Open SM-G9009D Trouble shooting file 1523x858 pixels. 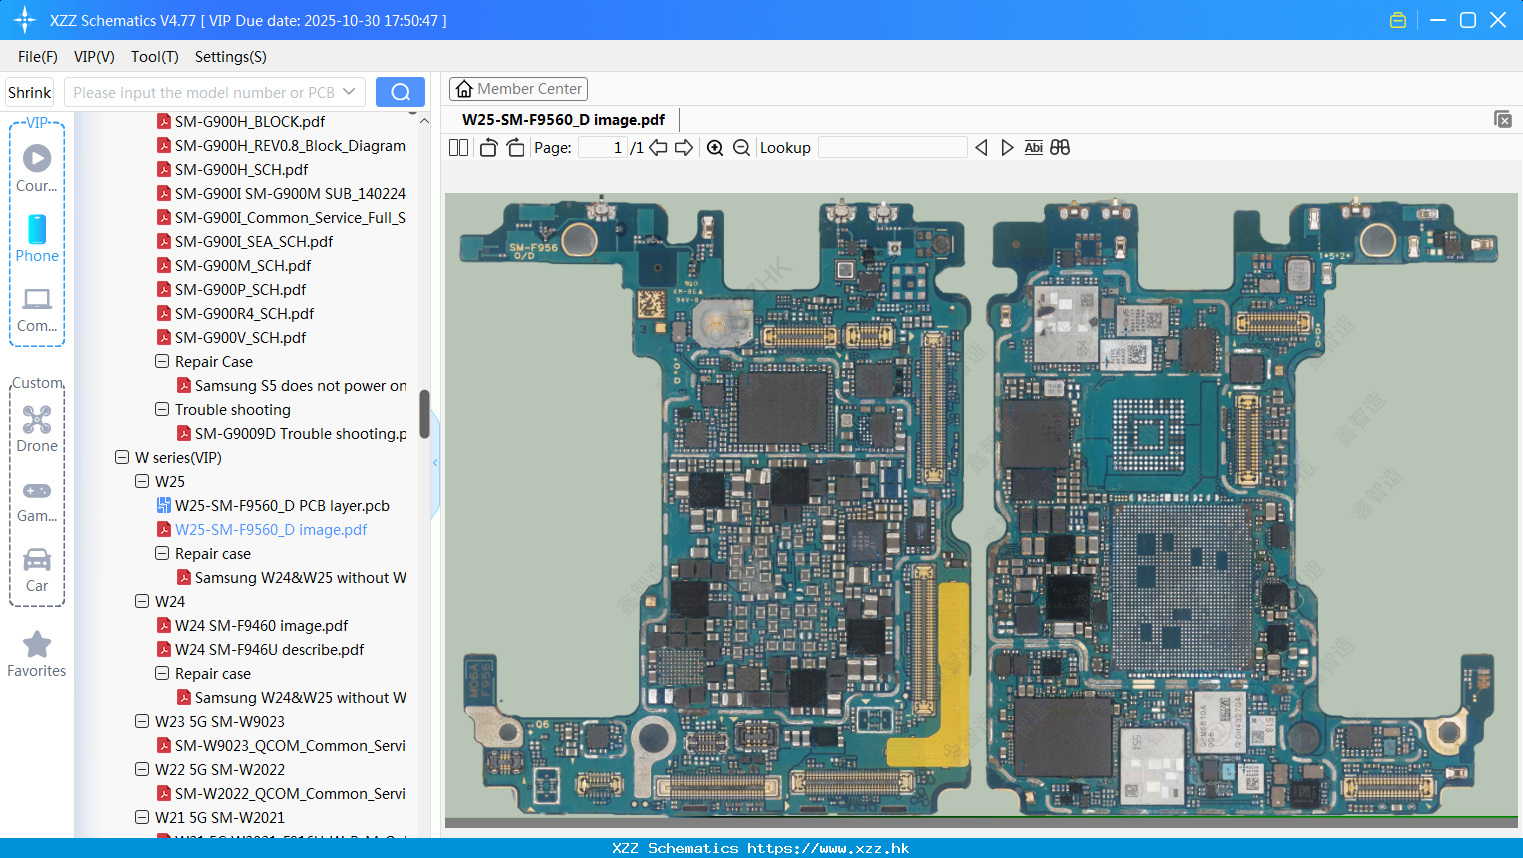pyautogui.click(x=300, y=433)
